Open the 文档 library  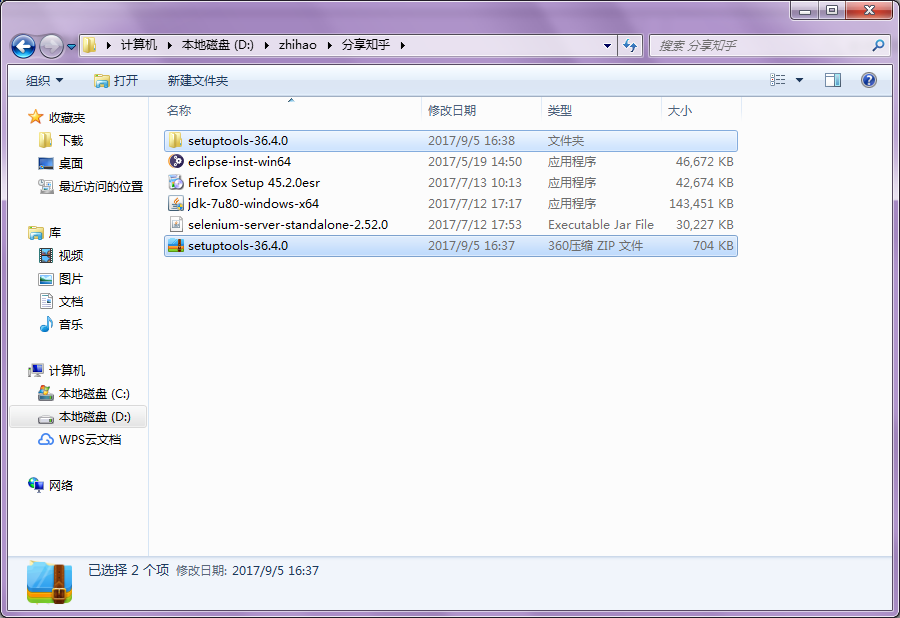(71, 301)
